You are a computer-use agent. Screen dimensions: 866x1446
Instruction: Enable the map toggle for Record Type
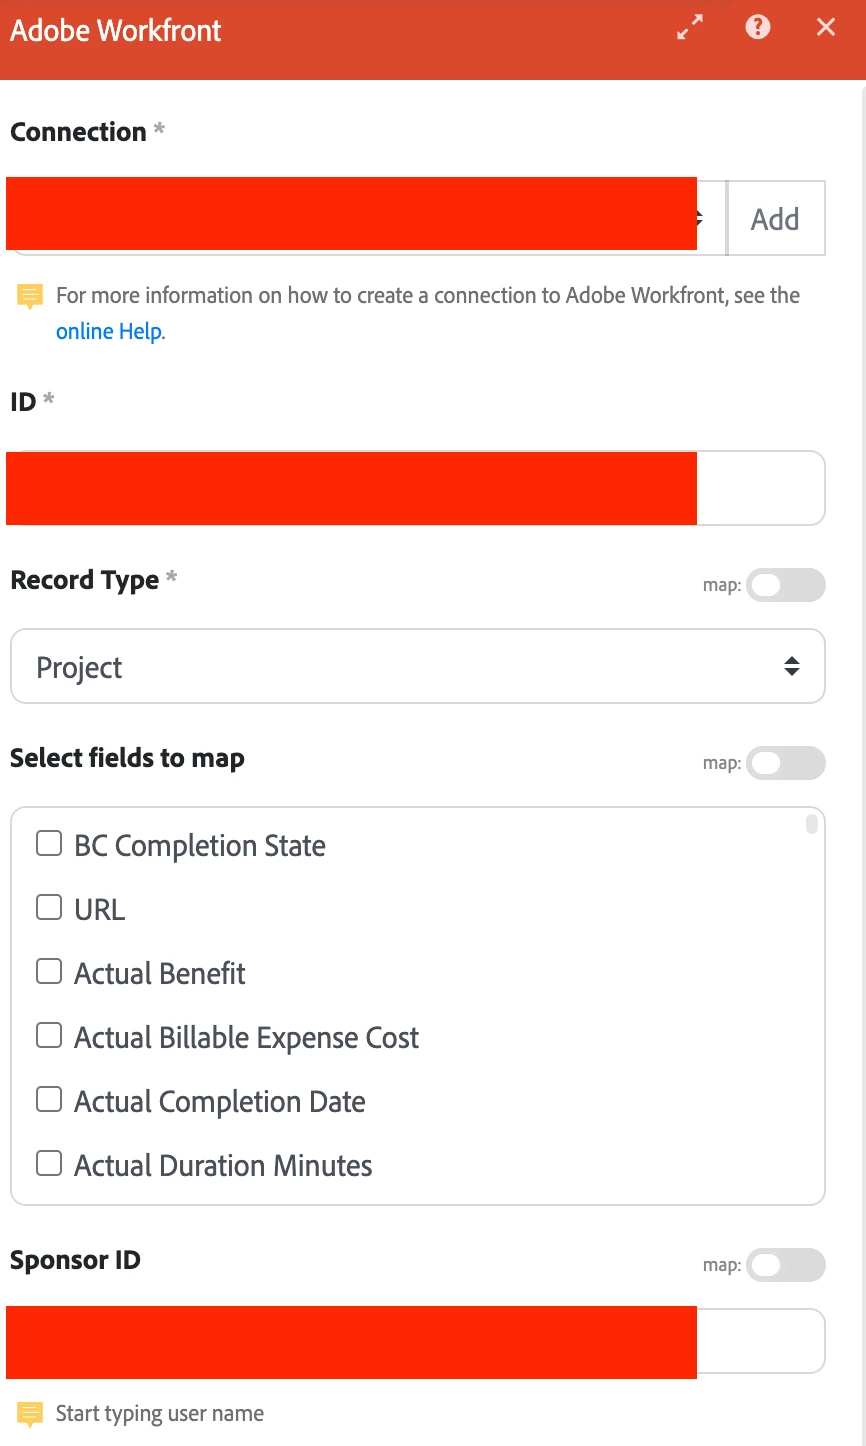786,585
